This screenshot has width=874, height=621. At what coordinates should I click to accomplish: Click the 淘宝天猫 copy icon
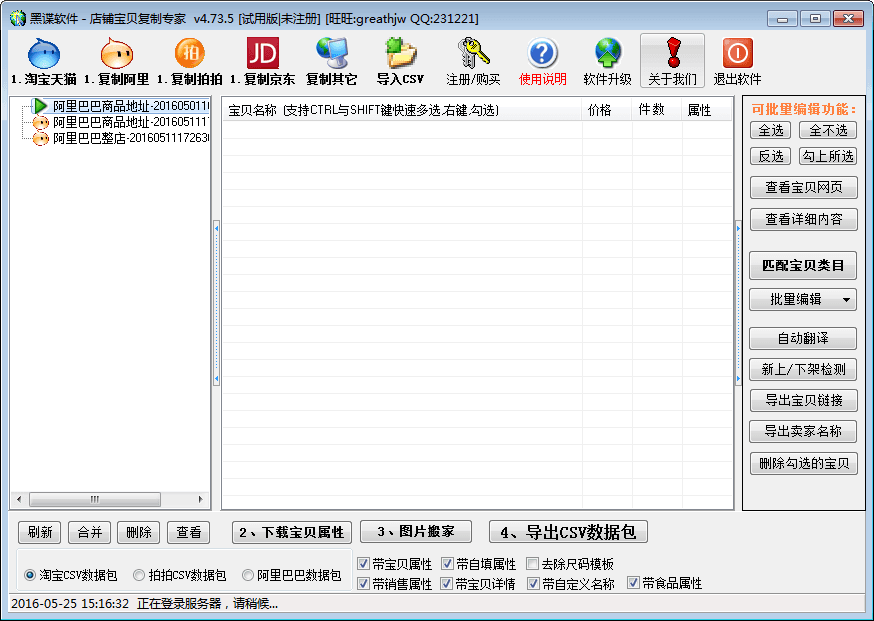pos(43,54)
